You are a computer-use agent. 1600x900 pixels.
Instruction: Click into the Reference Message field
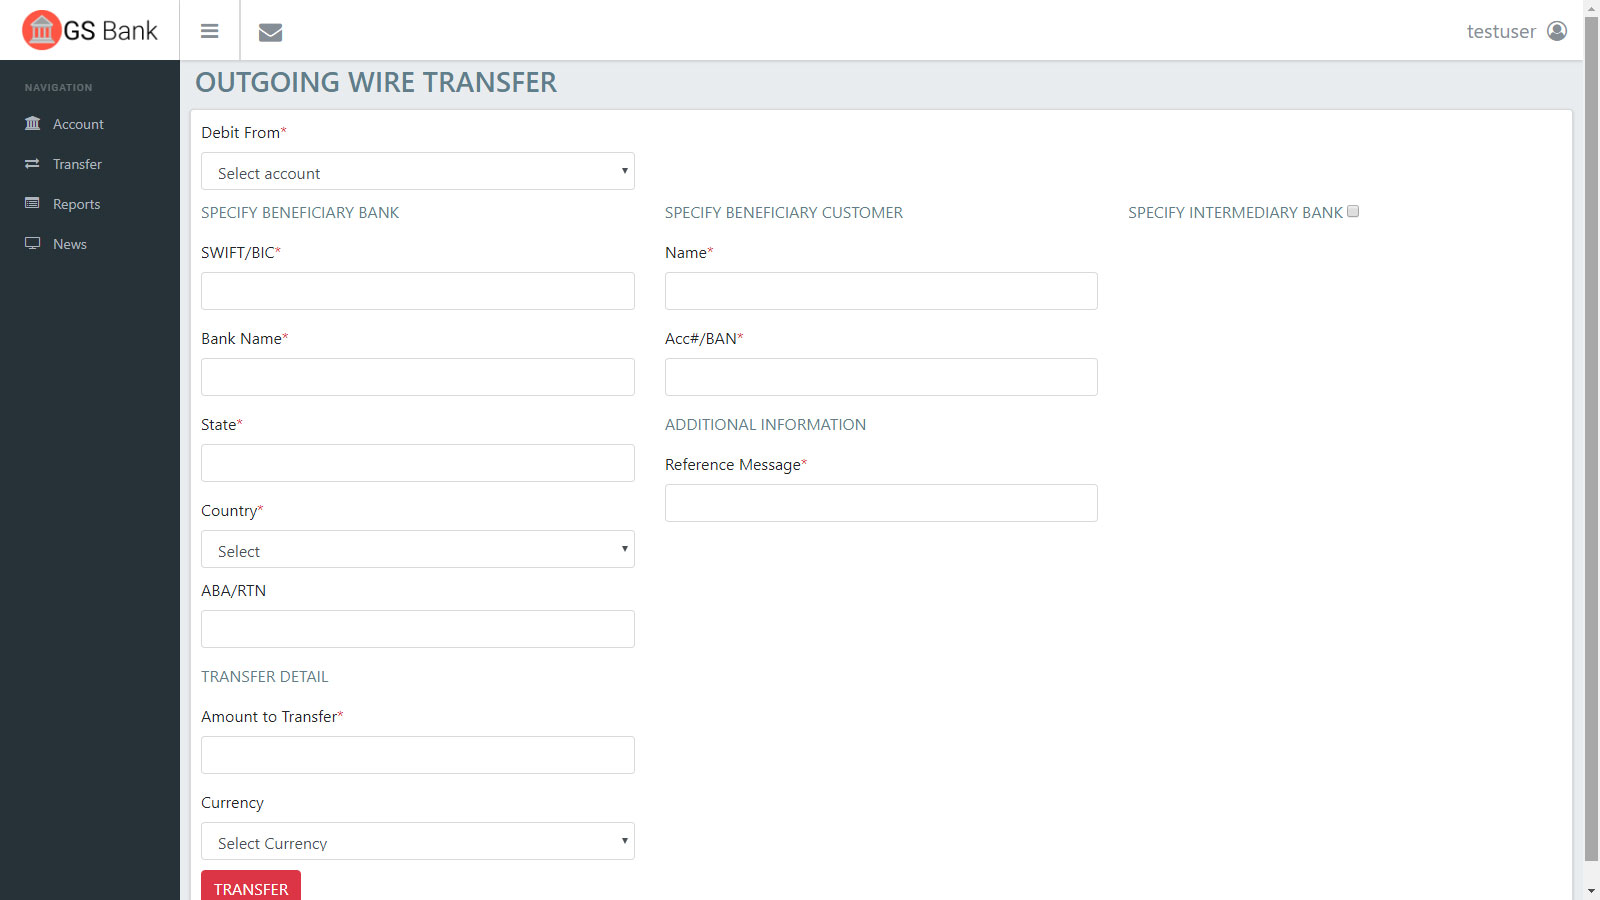(880, 503)
